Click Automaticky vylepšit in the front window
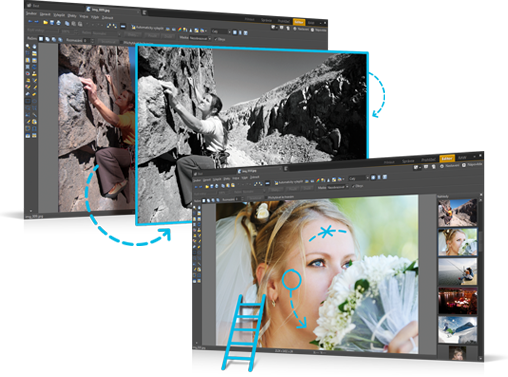508x377 pixels. [x=289, y=182]
